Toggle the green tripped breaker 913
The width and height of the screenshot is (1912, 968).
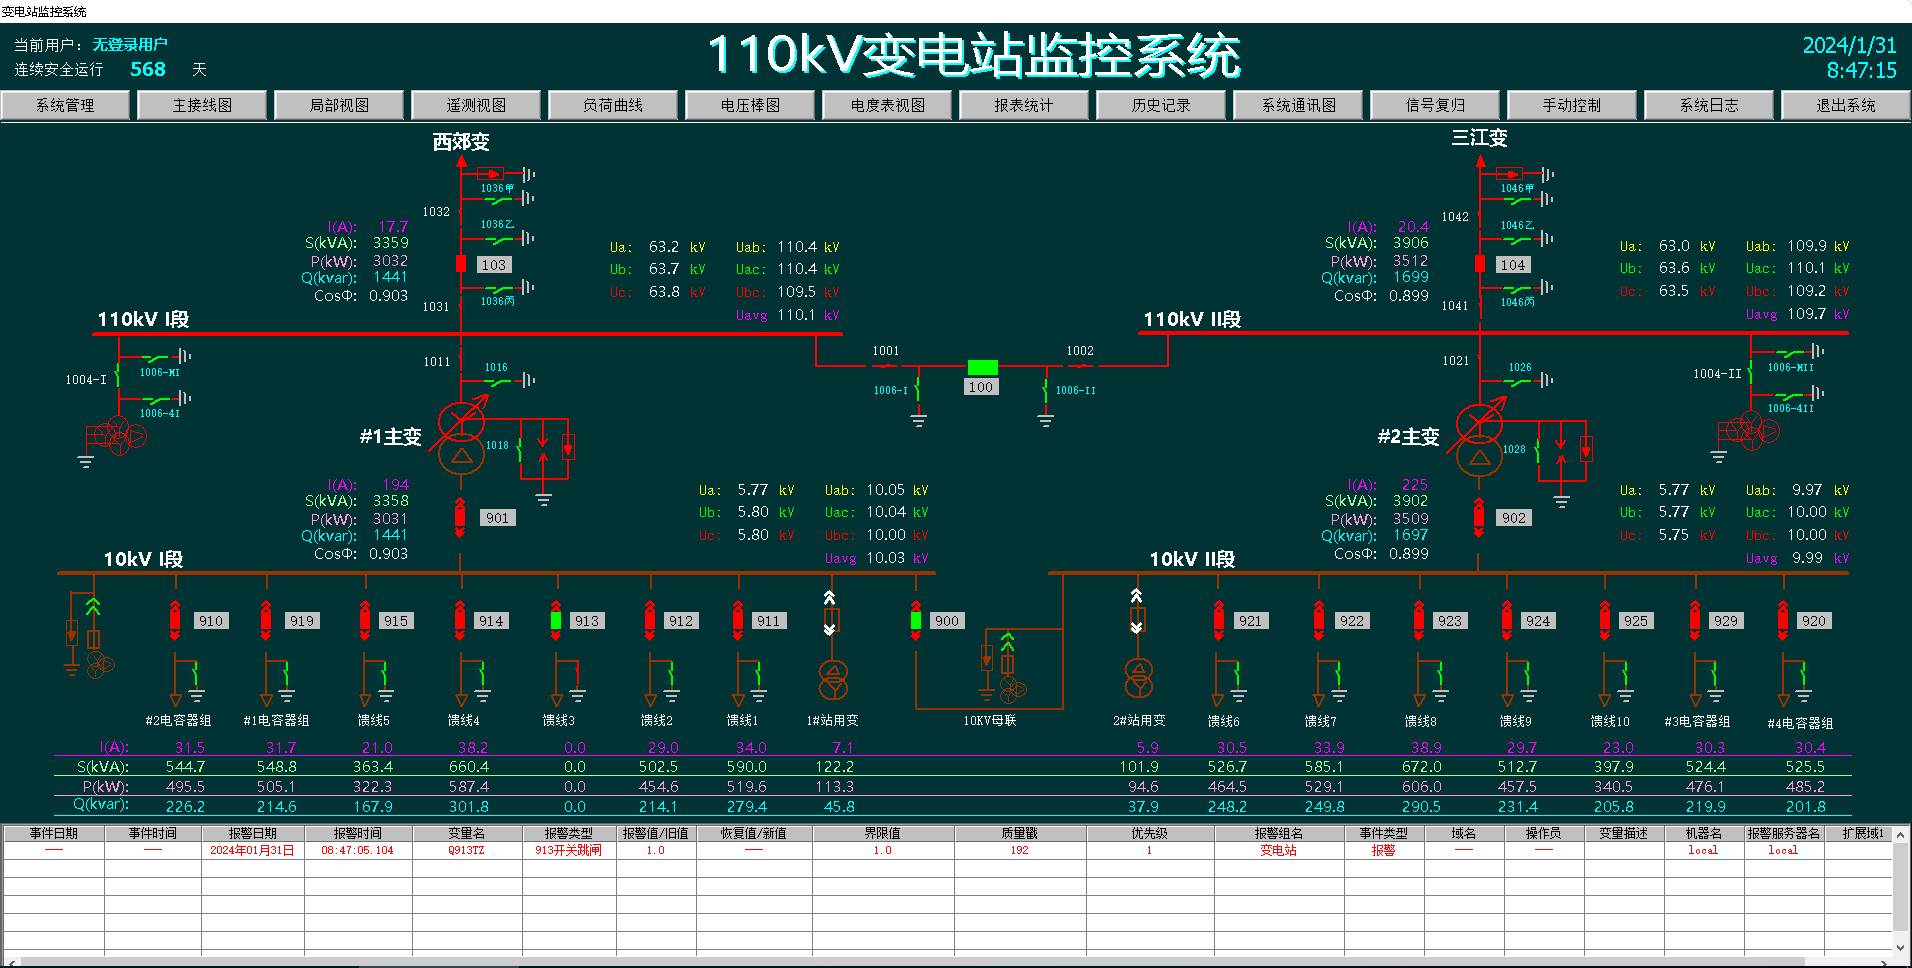[x=556, y=620]
